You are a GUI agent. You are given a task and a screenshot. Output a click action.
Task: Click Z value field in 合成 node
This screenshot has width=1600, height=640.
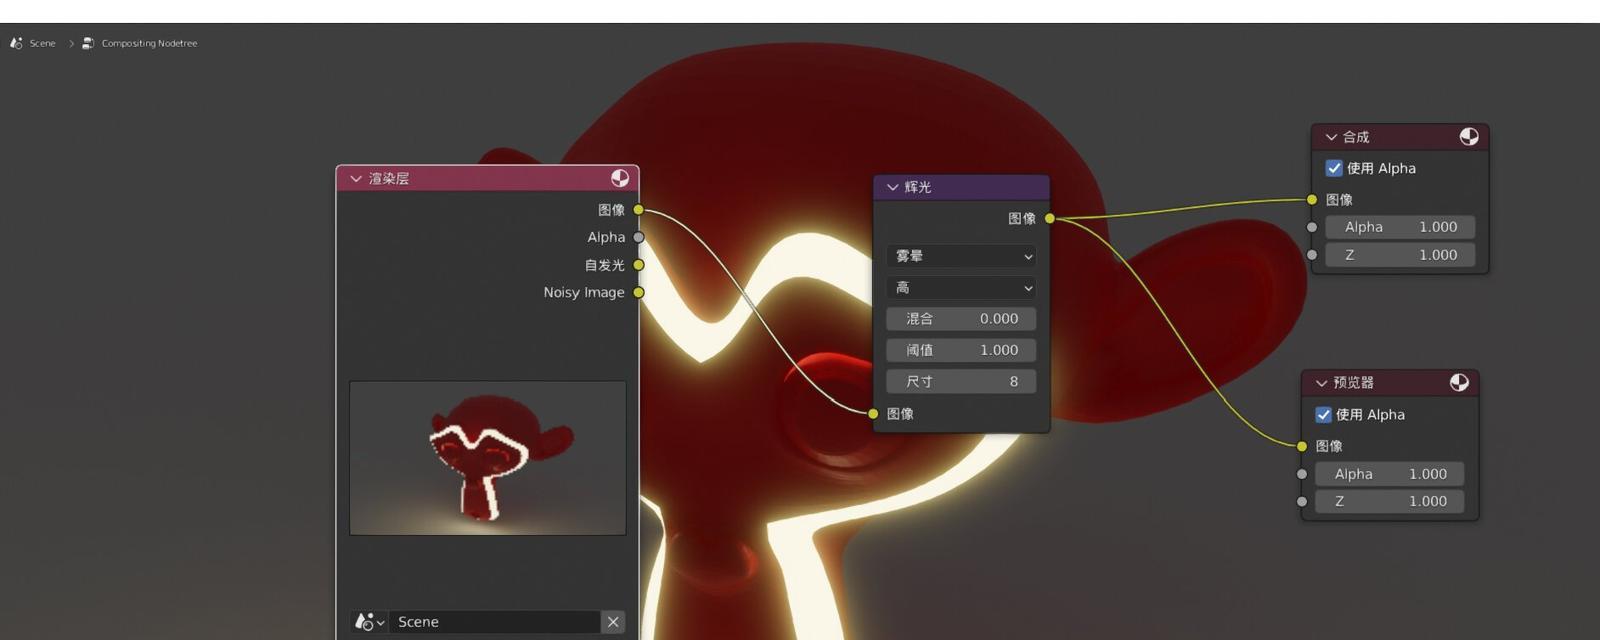pyautogui.click(x=1400, y=255)
